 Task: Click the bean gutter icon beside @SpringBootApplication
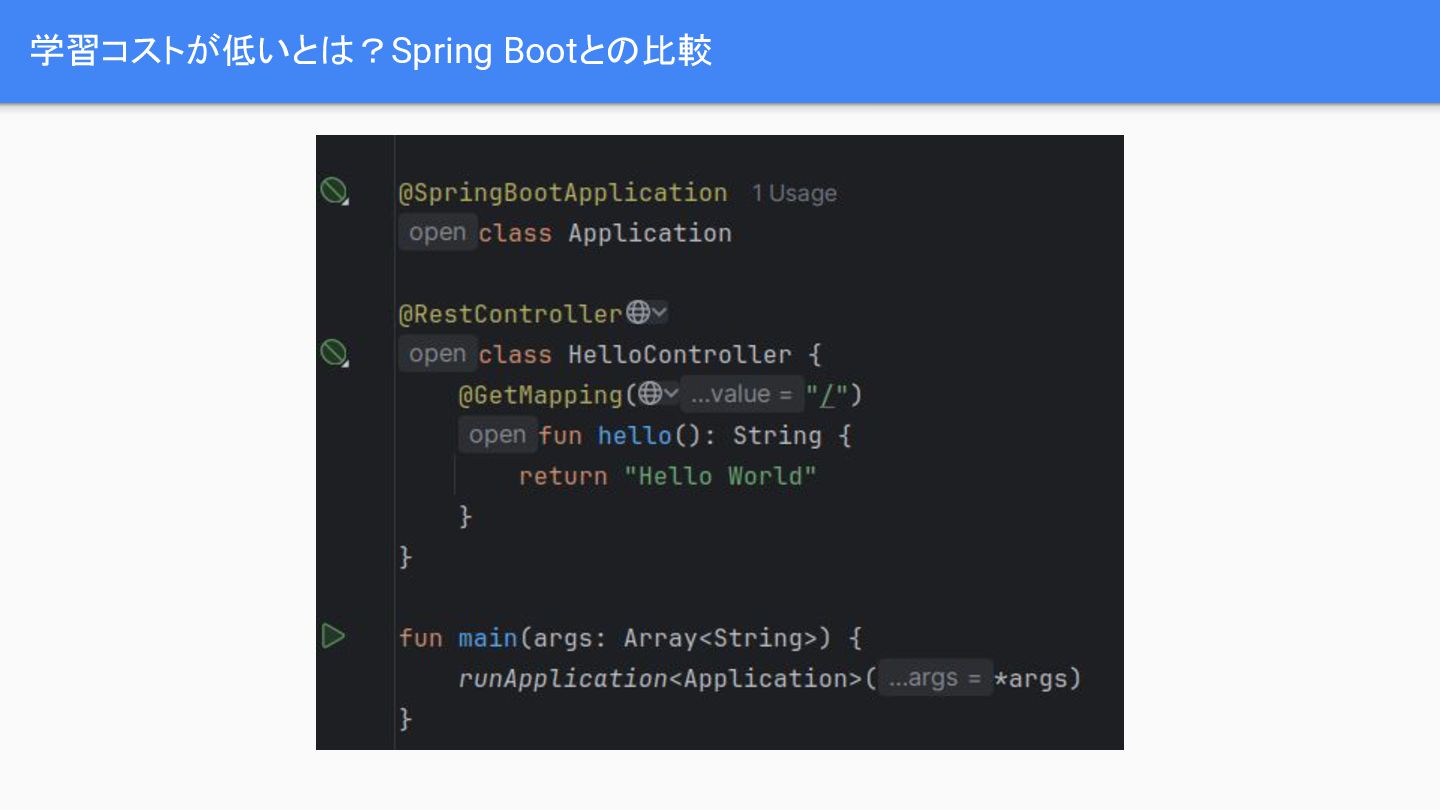(x=333, y=190)
